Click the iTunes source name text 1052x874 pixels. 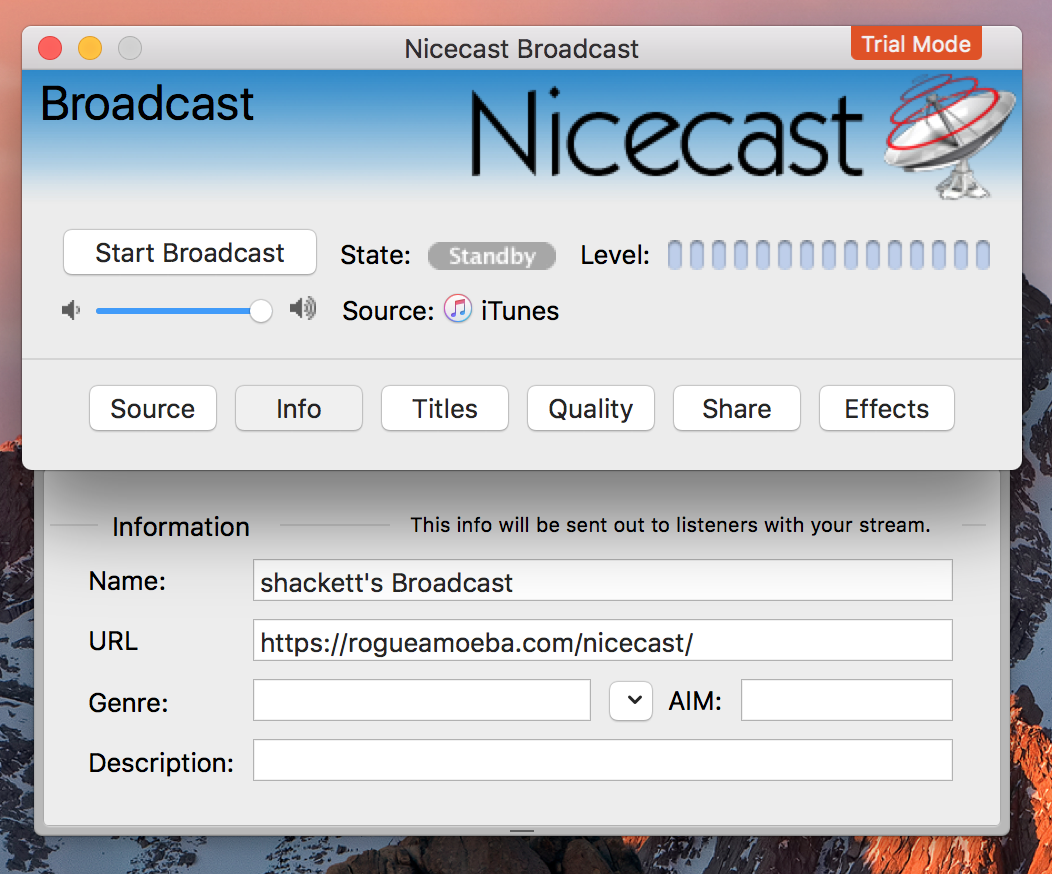pyautogui.click(x=520, y=311)
